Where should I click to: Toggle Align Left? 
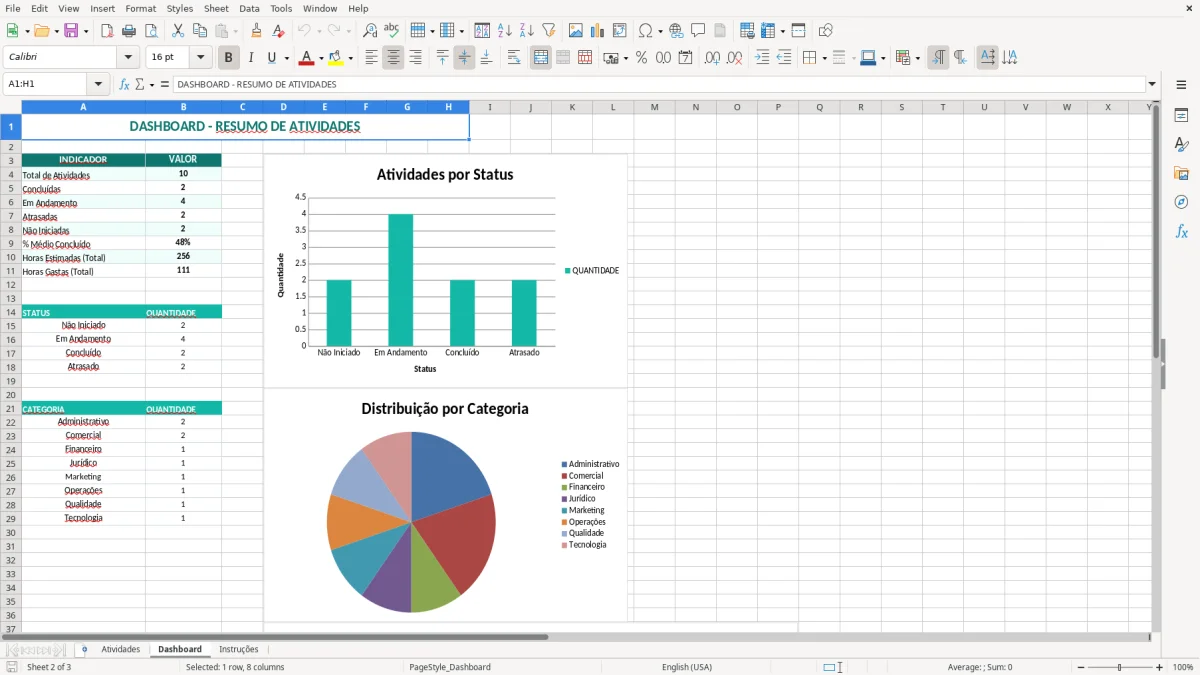tap(371, 58)
